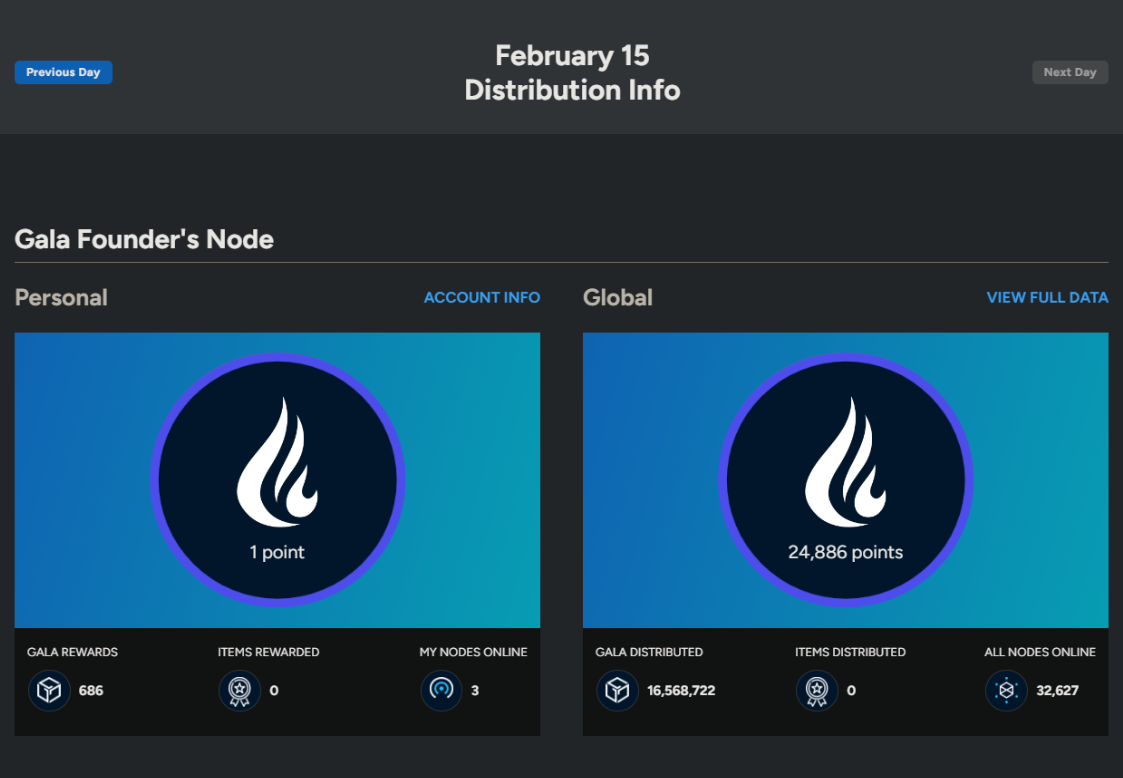Select the '1 point' text
This screenshot has height=778, width=1123.
(277, 552)
